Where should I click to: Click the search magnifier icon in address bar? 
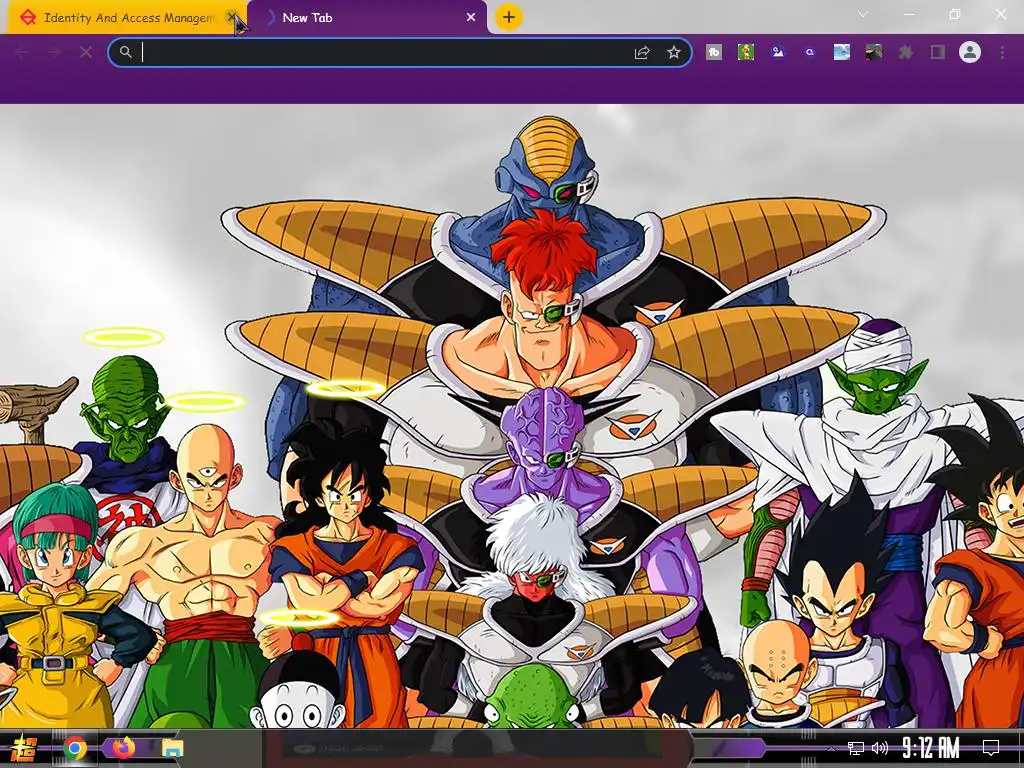pyautogui.click(x=125, y=52)
